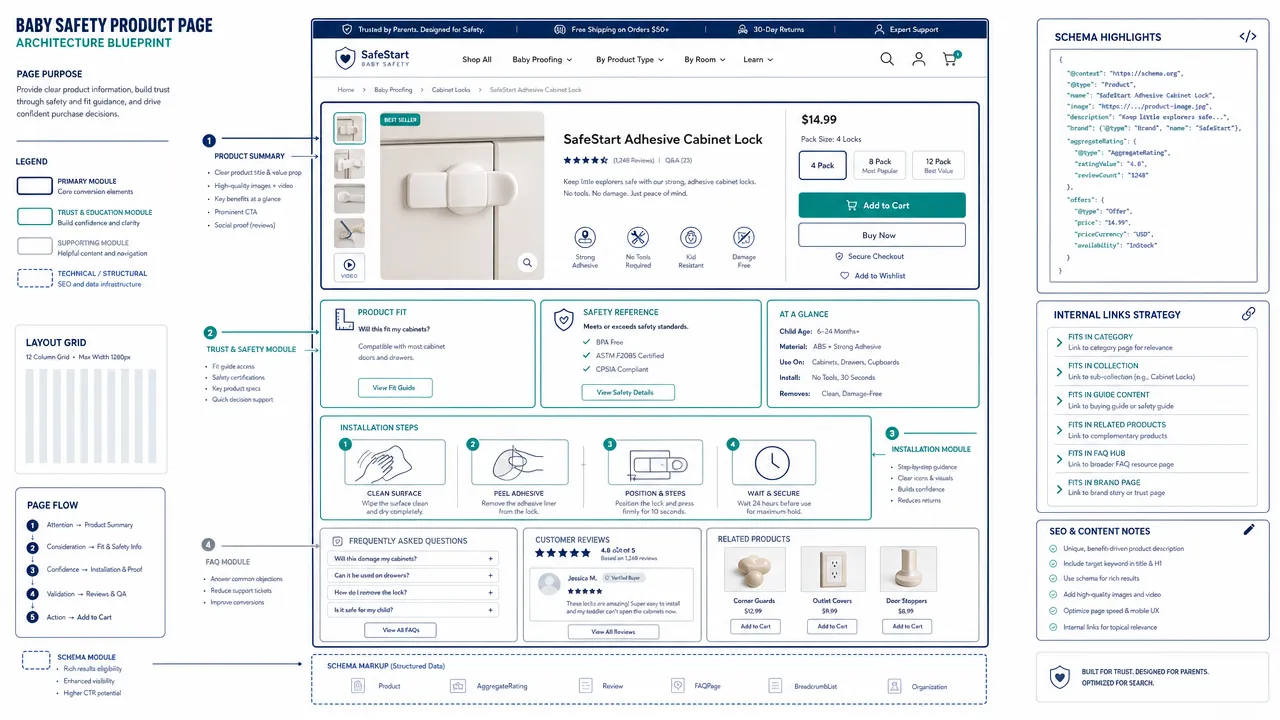Open the Baby Proofing dropdown menu
This screenshot has width=1280, height=720.
pos(542,60)
